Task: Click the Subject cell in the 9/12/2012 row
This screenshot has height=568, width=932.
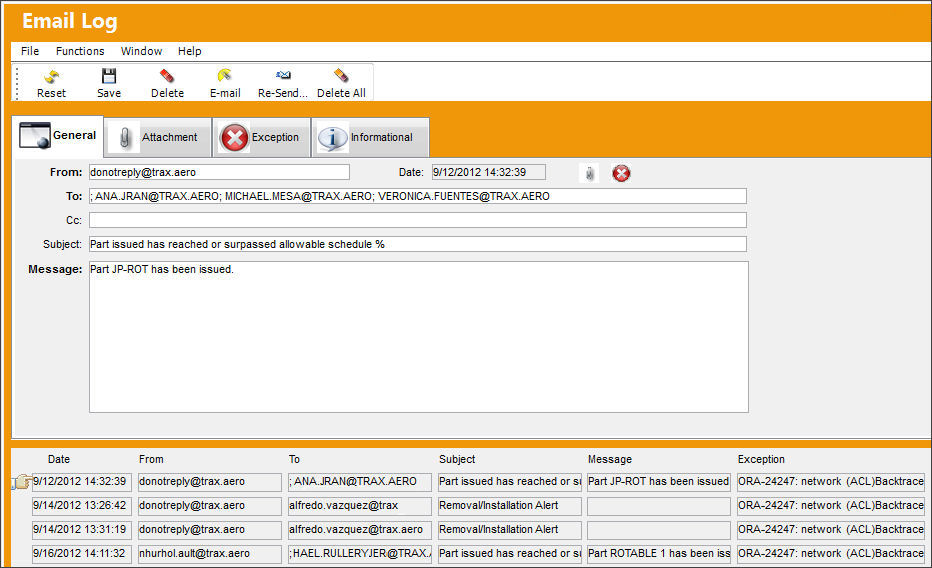Action: pos(510,482)
